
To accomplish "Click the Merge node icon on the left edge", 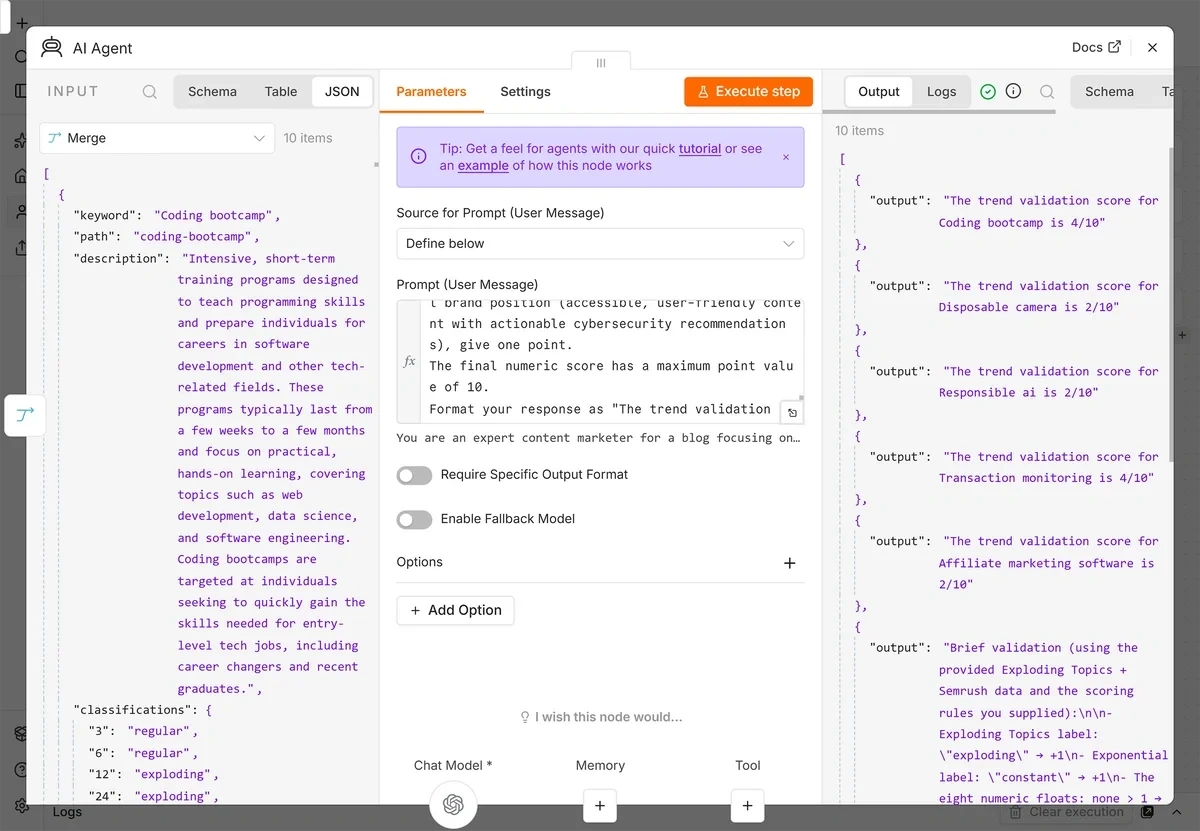I will click(x=25, y=415).
